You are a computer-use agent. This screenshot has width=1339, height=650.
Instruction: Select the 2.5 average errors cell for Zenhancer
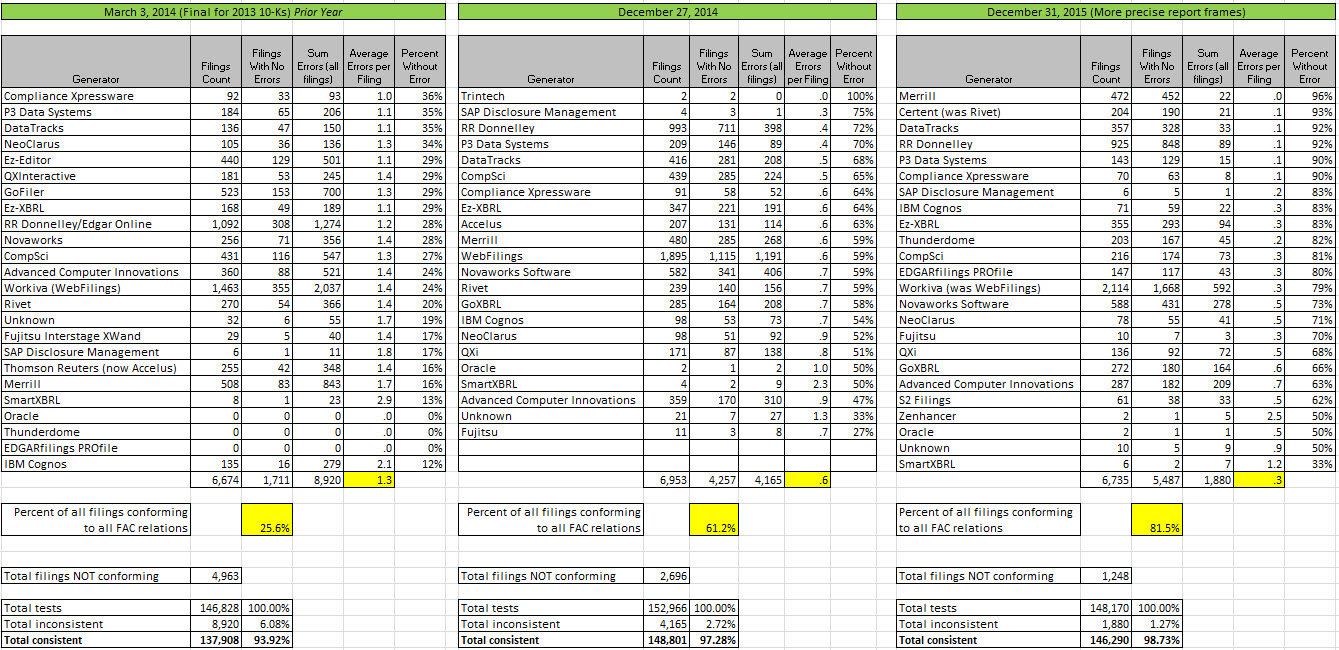(1259, 416)
